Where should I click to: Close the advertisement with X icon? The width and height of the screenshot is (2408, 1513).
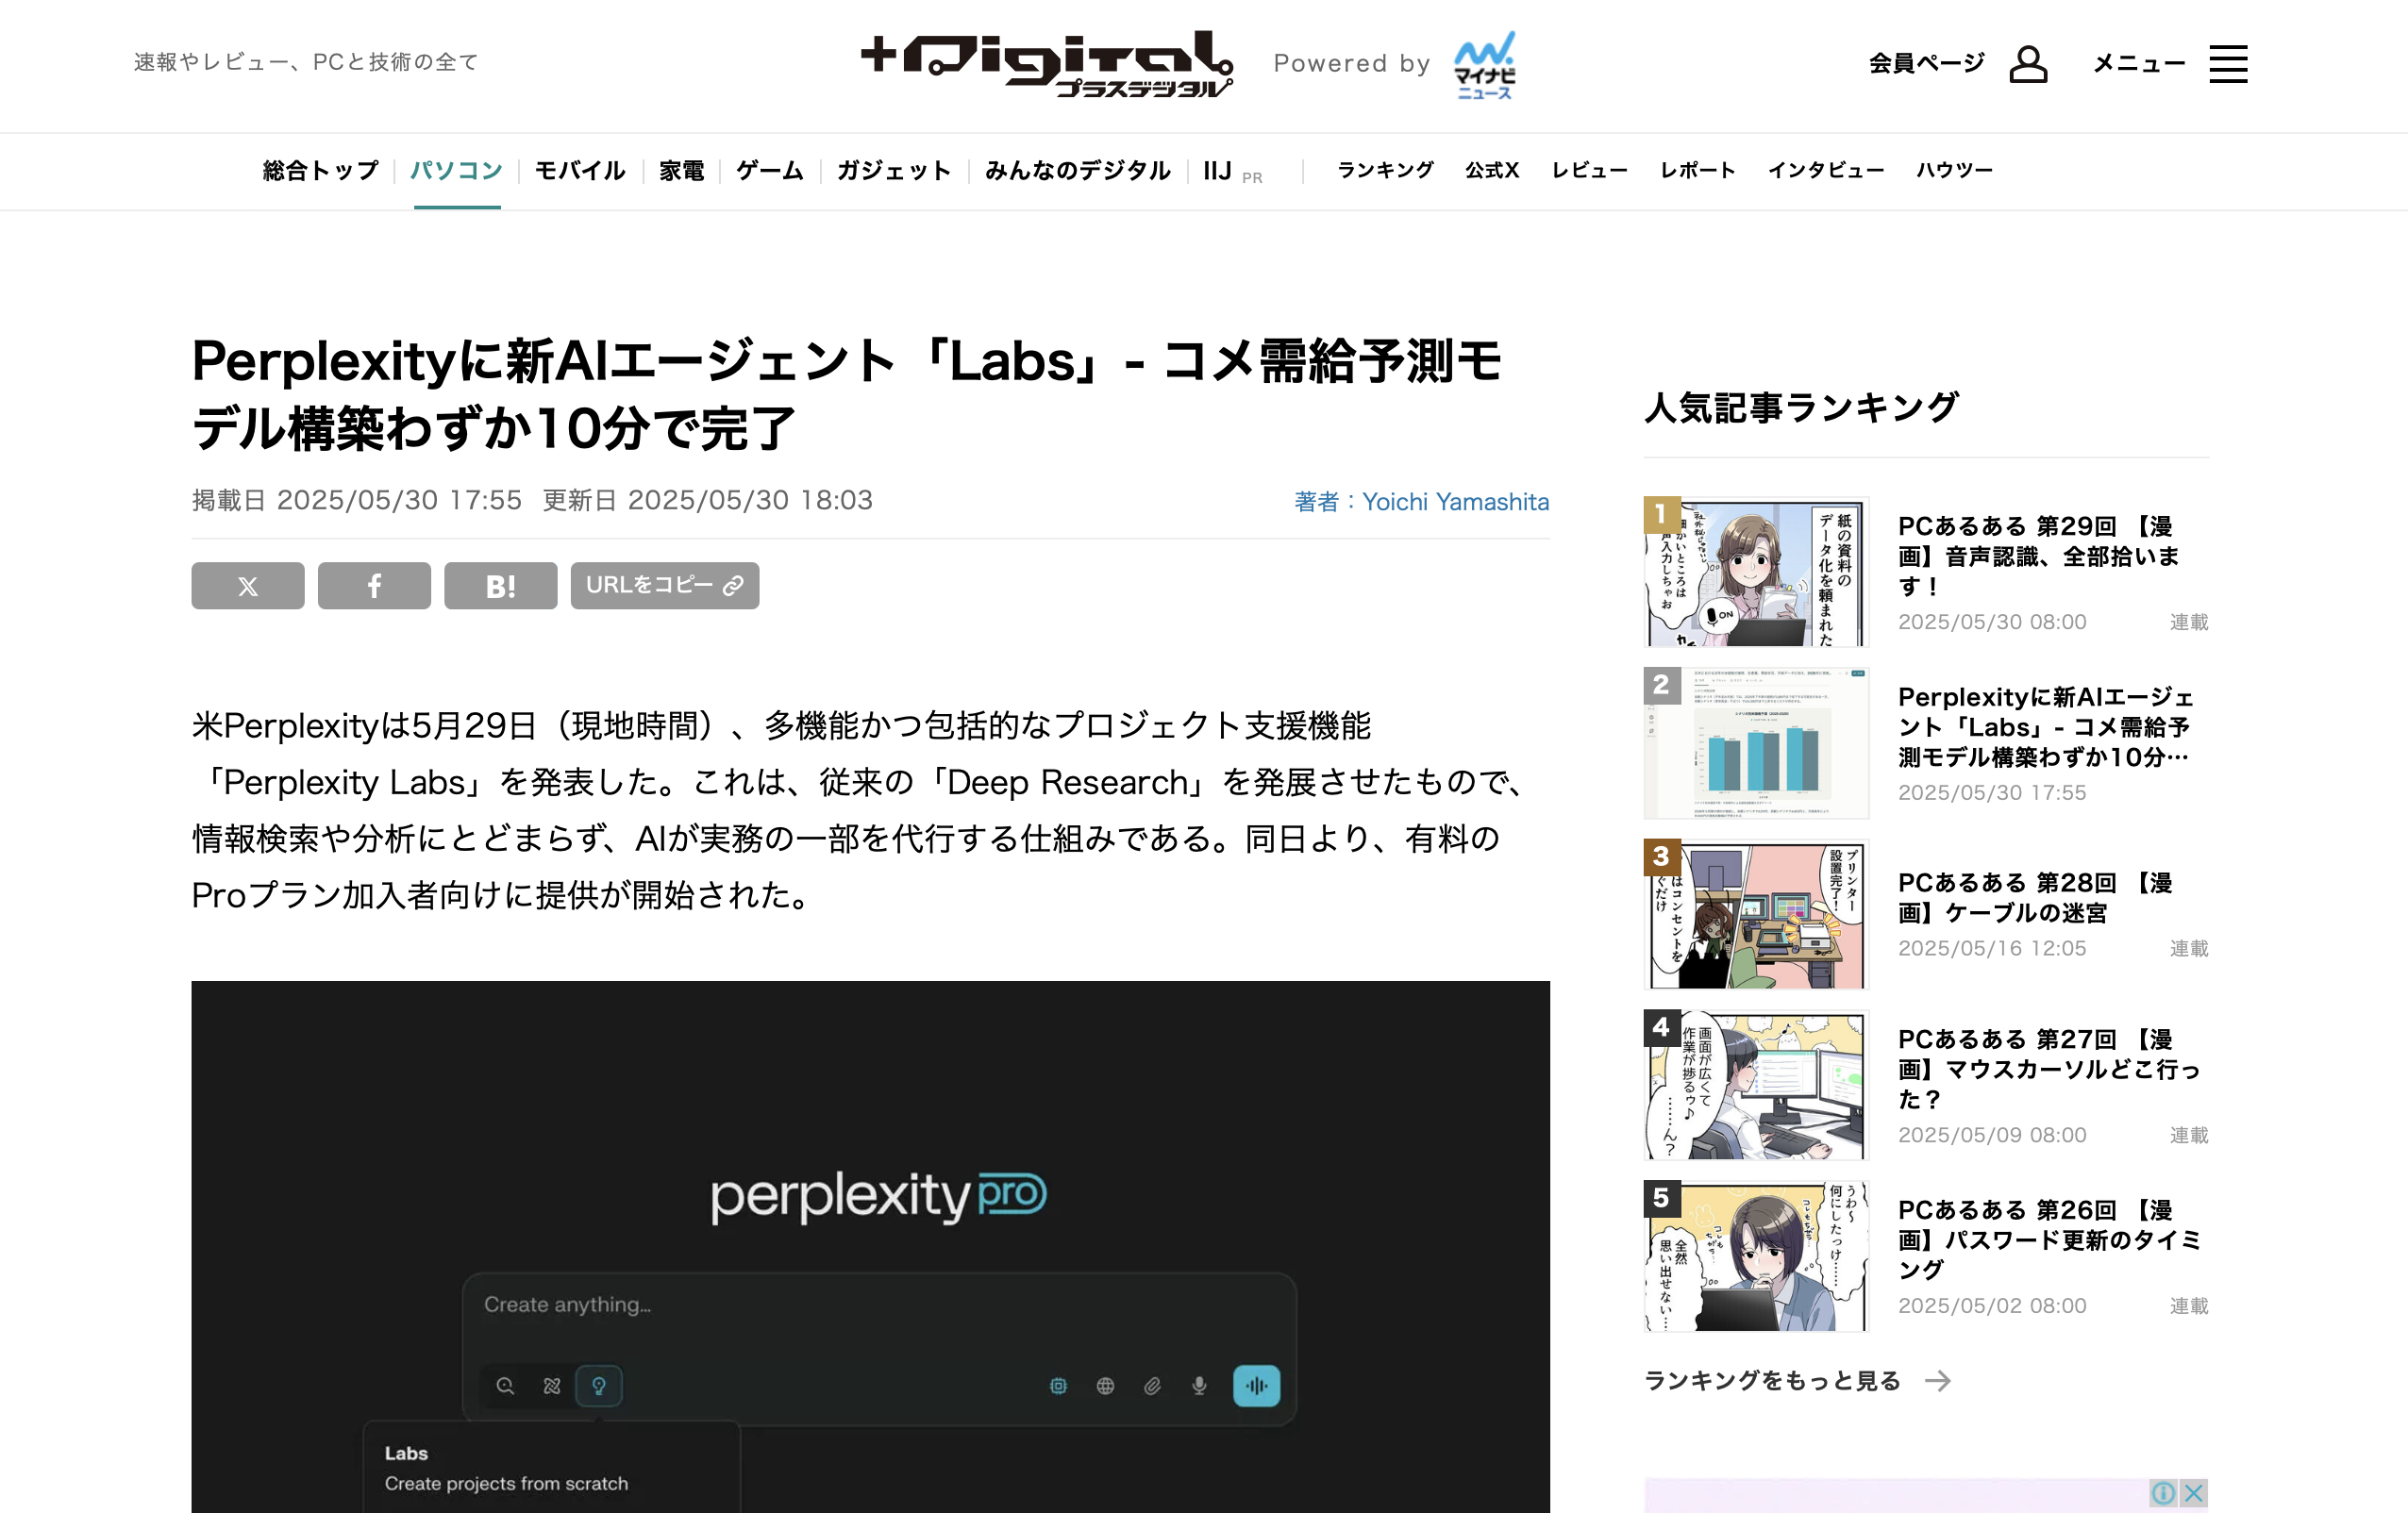pyautogui.click(x=2193, y=1492)
